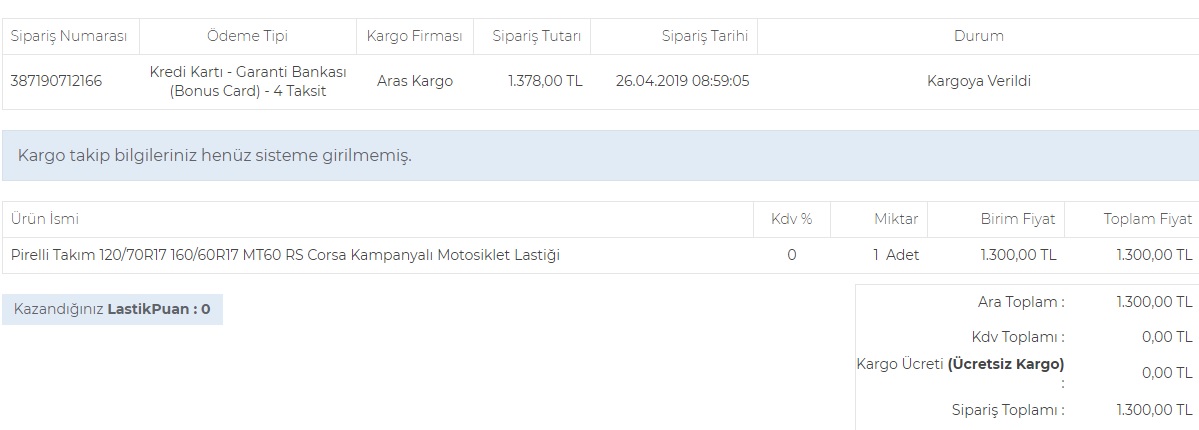Viewport: 1199px width, 430px height.
Task: Click the Ürün İsmi column header
Action: tap(45, 219)
